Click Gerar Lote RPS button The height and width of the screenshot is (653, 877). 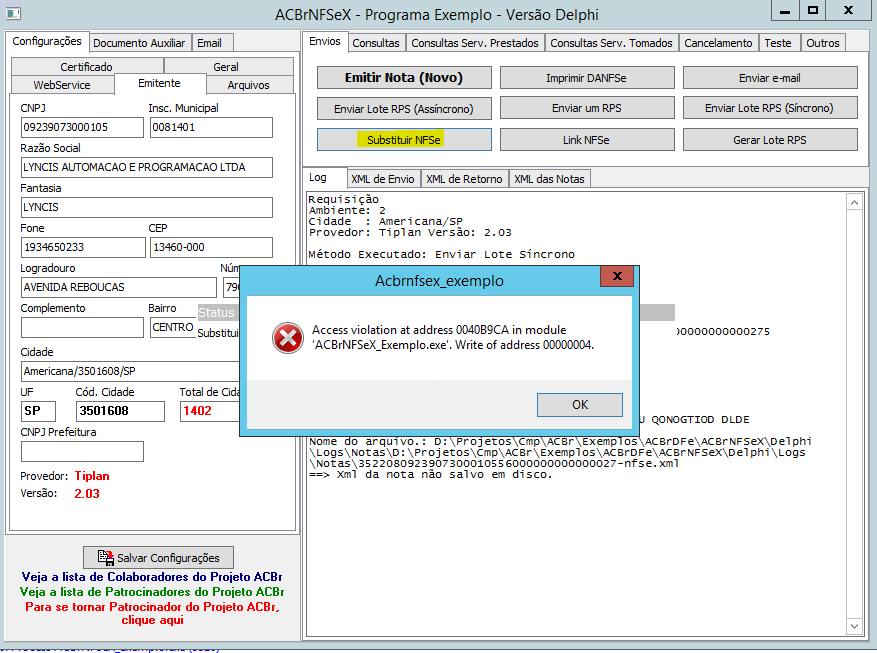[770, 140]
